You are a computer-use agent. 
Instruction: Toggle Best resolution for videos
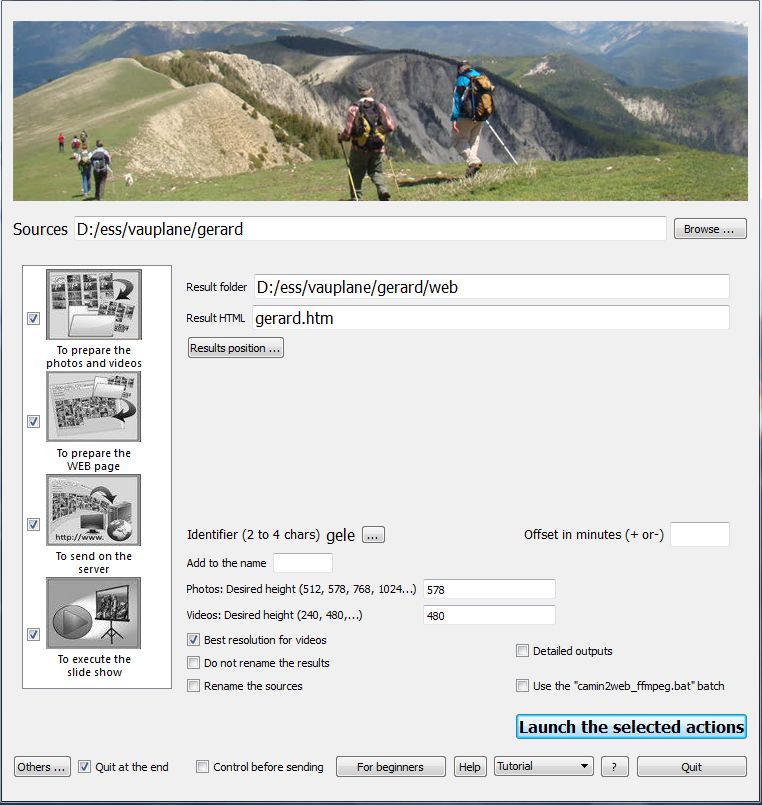pos(194,640)
